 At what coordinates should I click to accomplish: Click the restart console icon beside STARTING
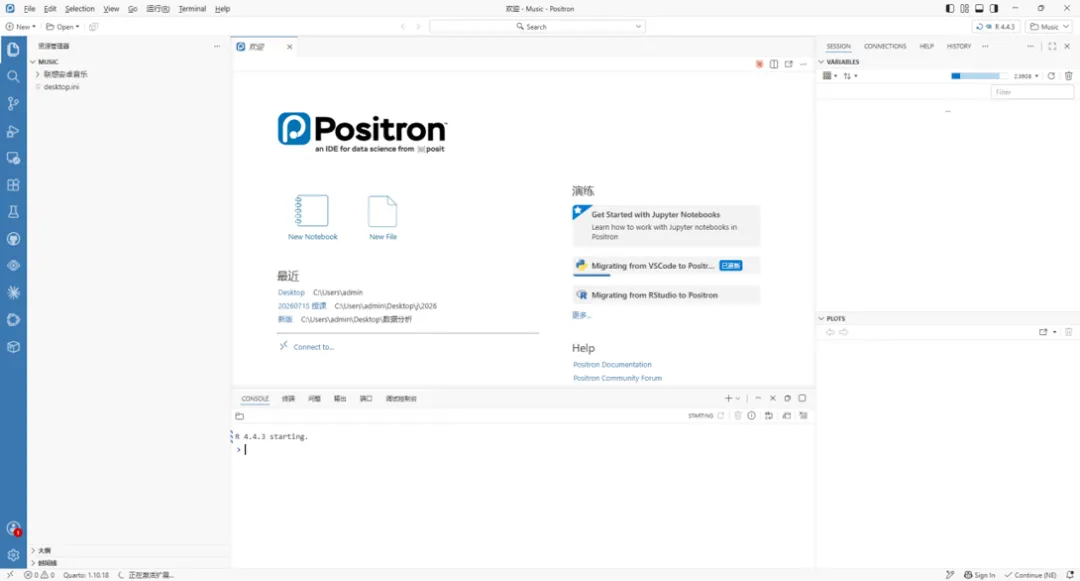(721, 416)
